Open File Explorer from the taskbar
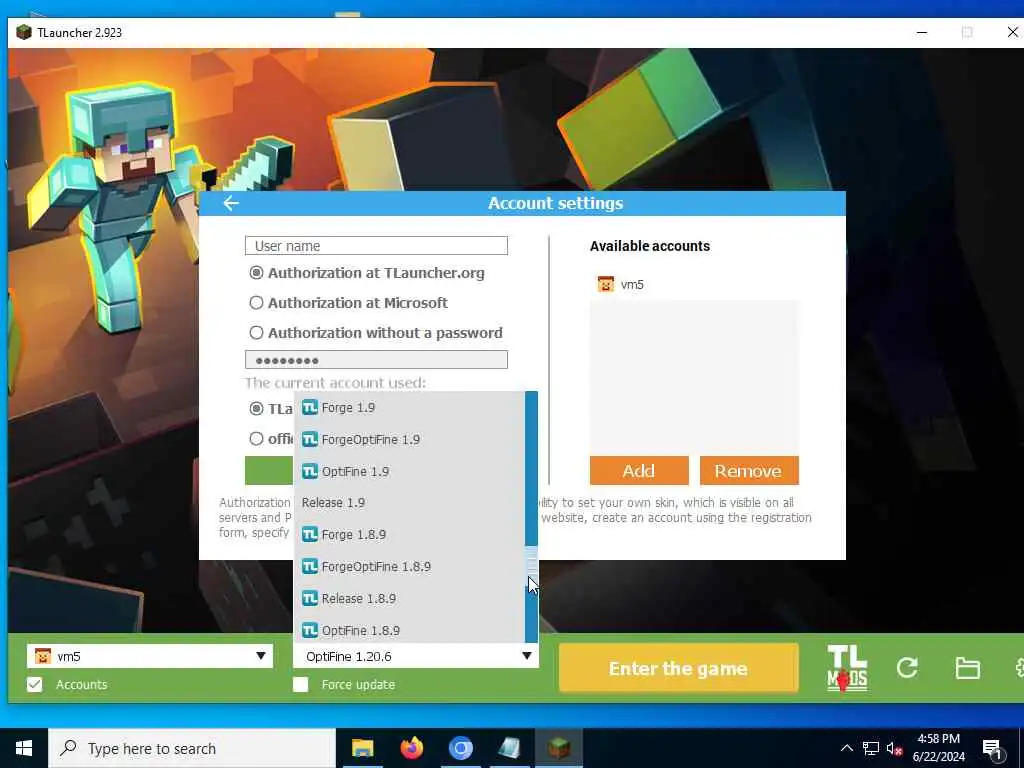Screen dimensions: 1024x768 [362, 748]
